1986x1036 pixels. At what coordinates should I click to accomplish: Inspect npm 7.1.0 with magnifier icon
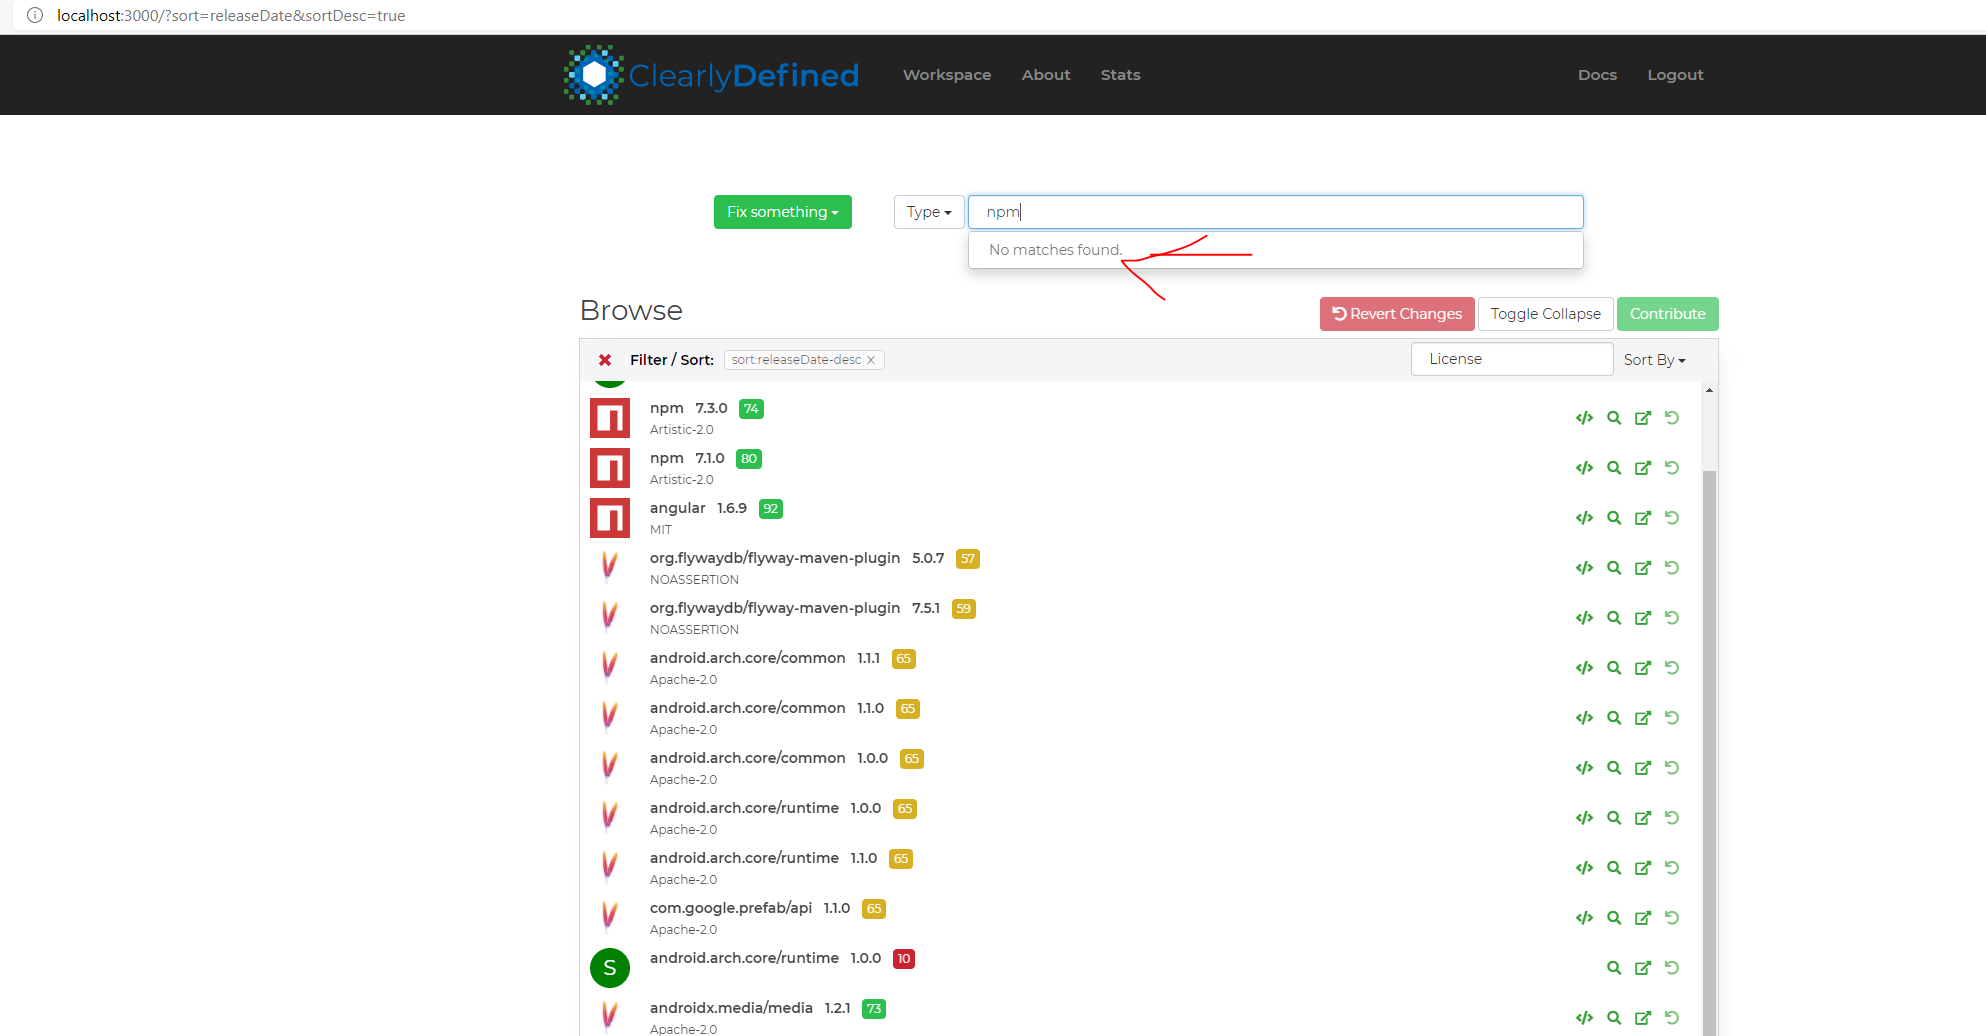(1614, 468)
